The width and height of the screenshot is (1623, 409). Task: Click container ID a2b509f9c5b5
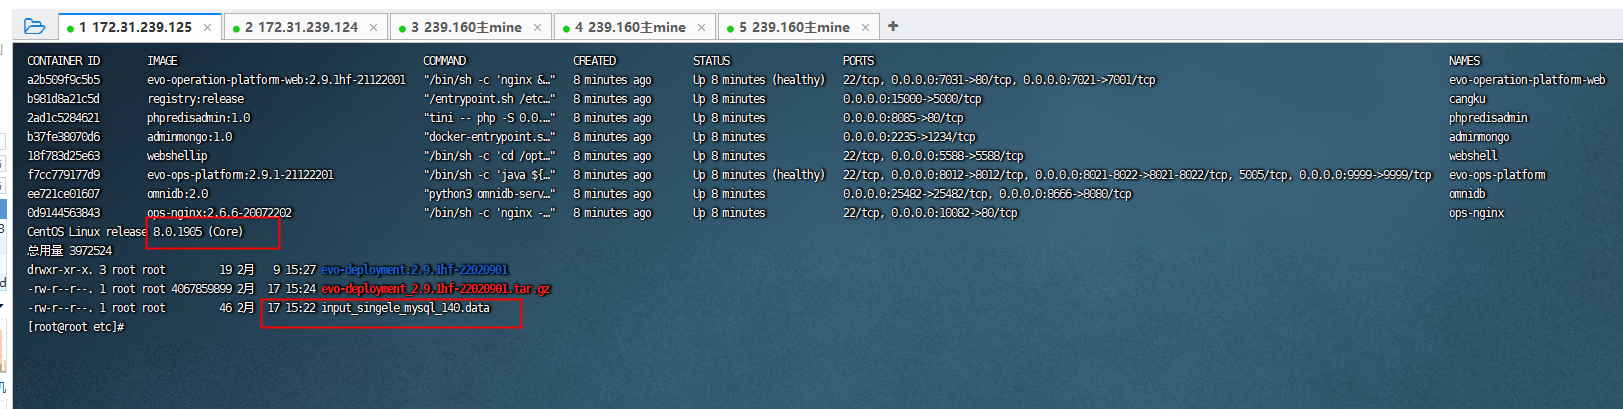pos(63,80)
